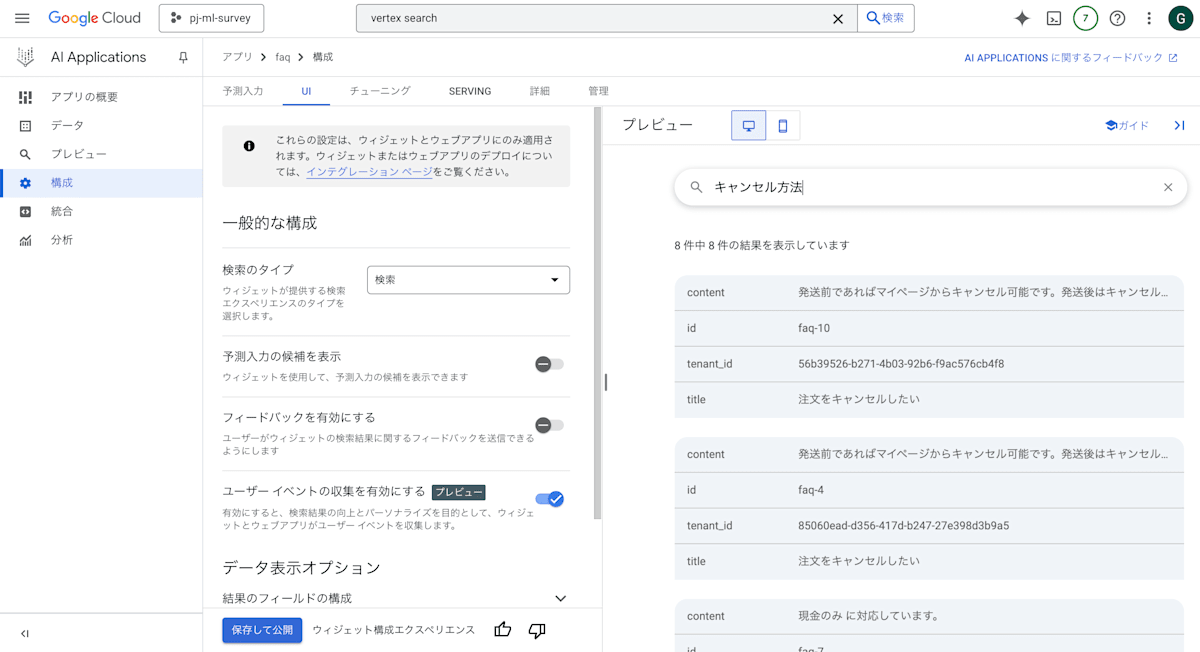The image size is (1200, 652).
Task: Collapse the left sidebar chevron
Action: coord(25,633)
